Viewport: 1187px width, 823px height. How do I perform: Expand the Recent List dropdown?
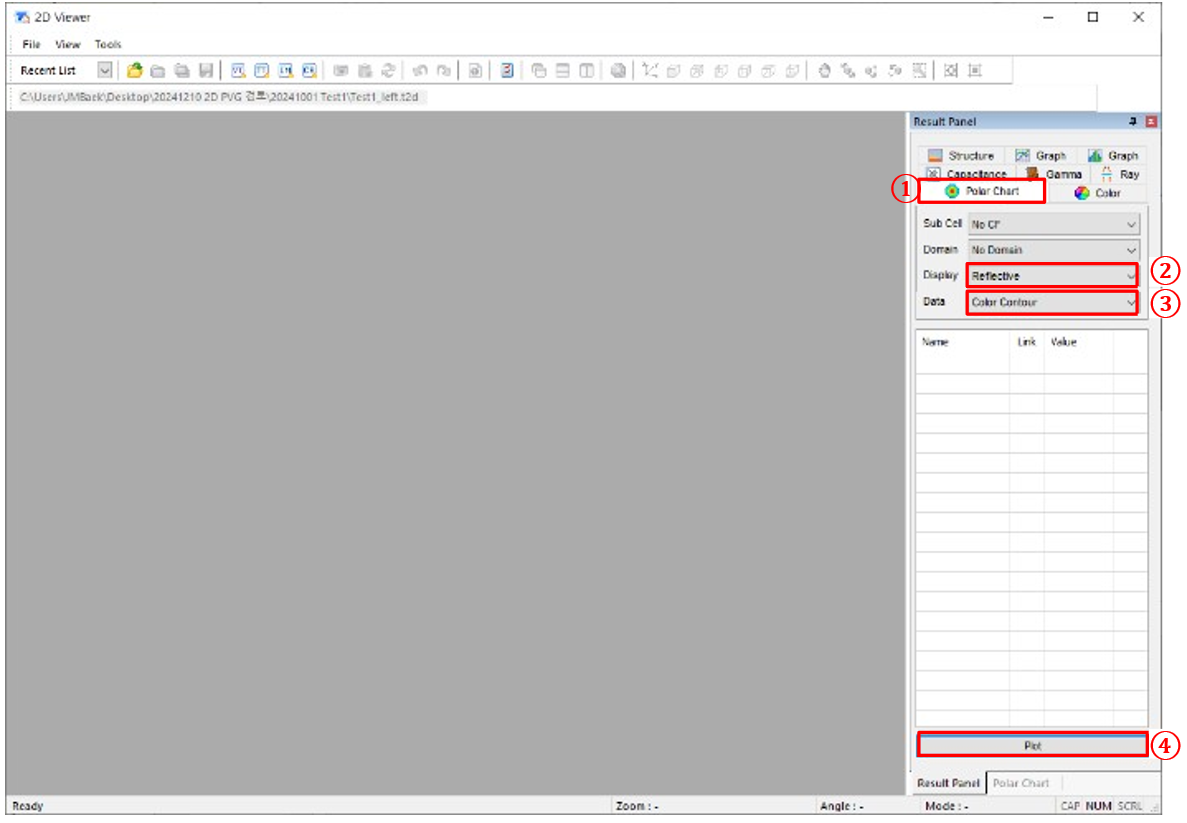click(x=105, y=71)
